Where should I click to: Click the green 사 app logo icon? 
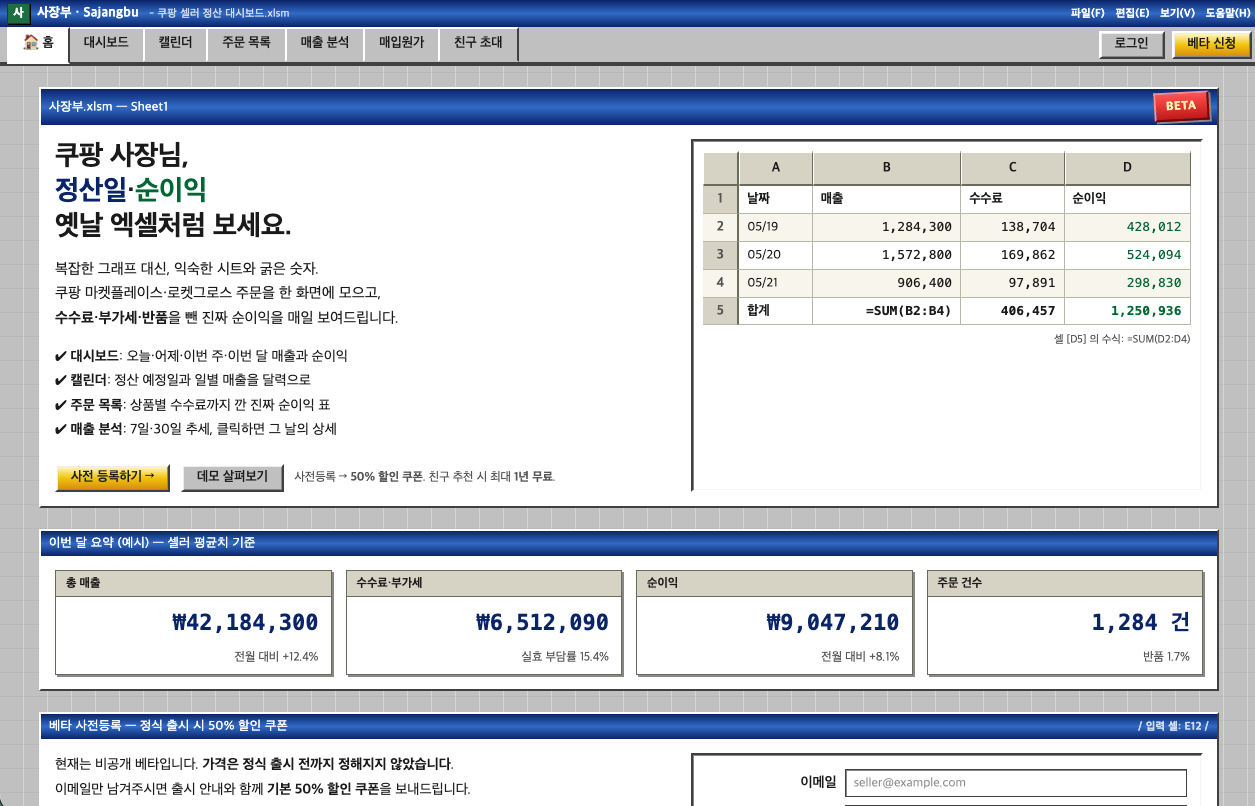point(18,13)
